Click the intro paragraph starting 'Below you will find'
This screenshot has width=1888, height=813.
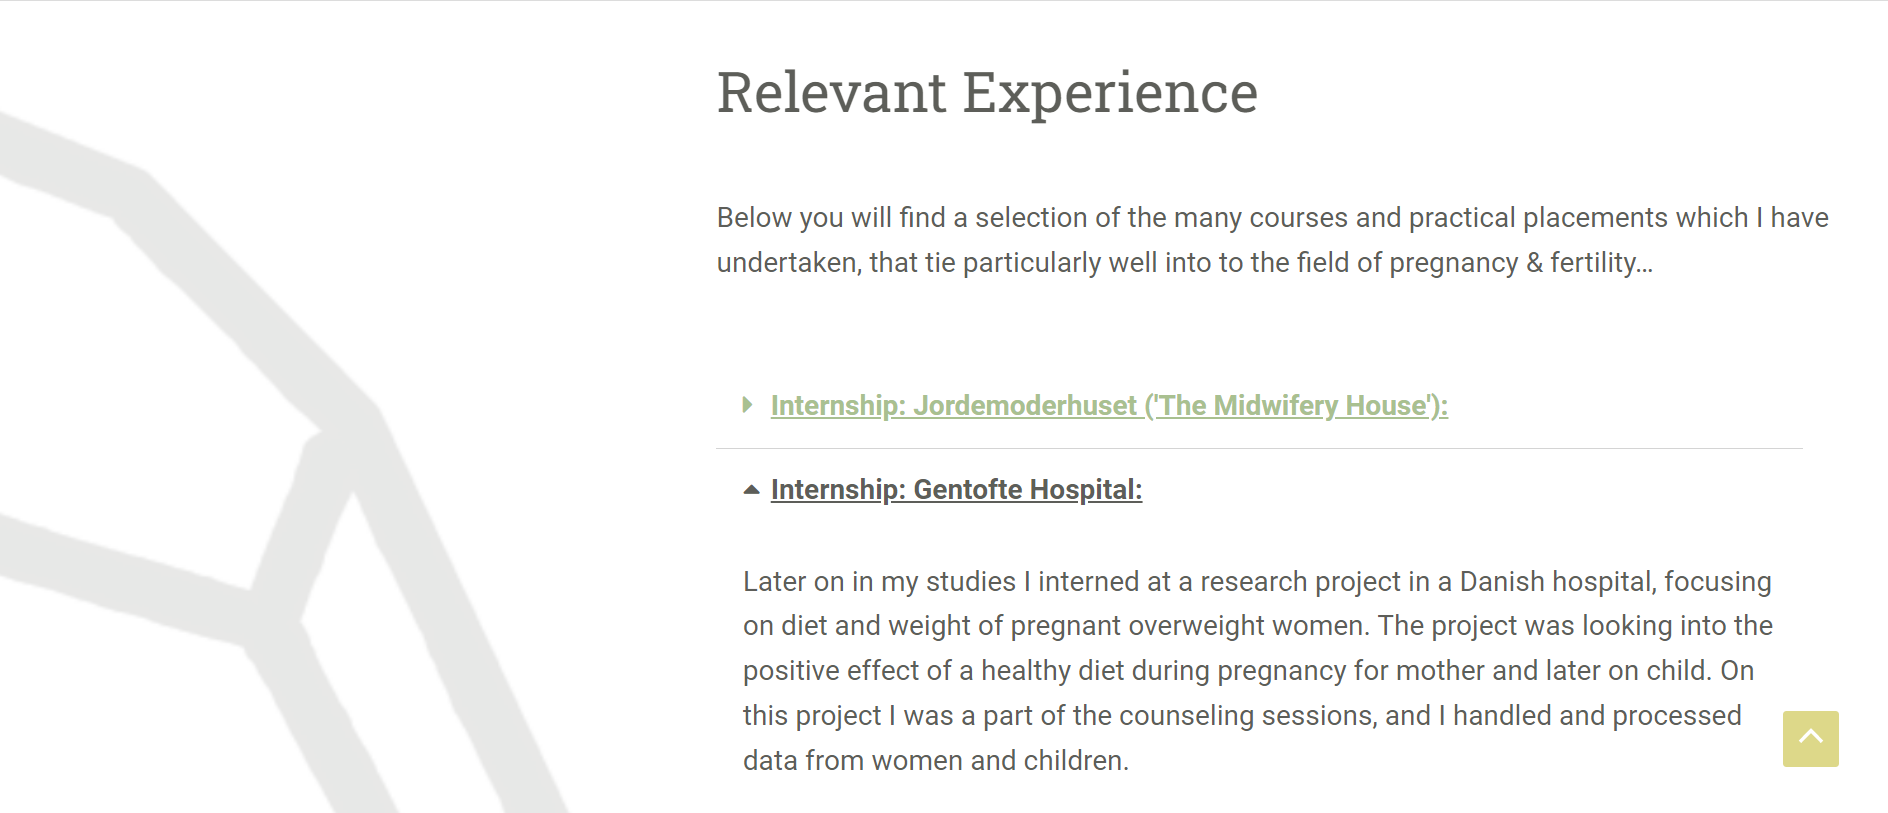point(1273,240)
